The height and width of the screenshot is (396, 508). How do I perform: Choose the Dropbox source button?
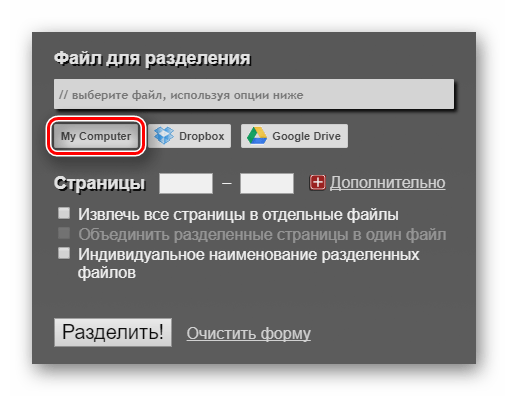[189, 136]
